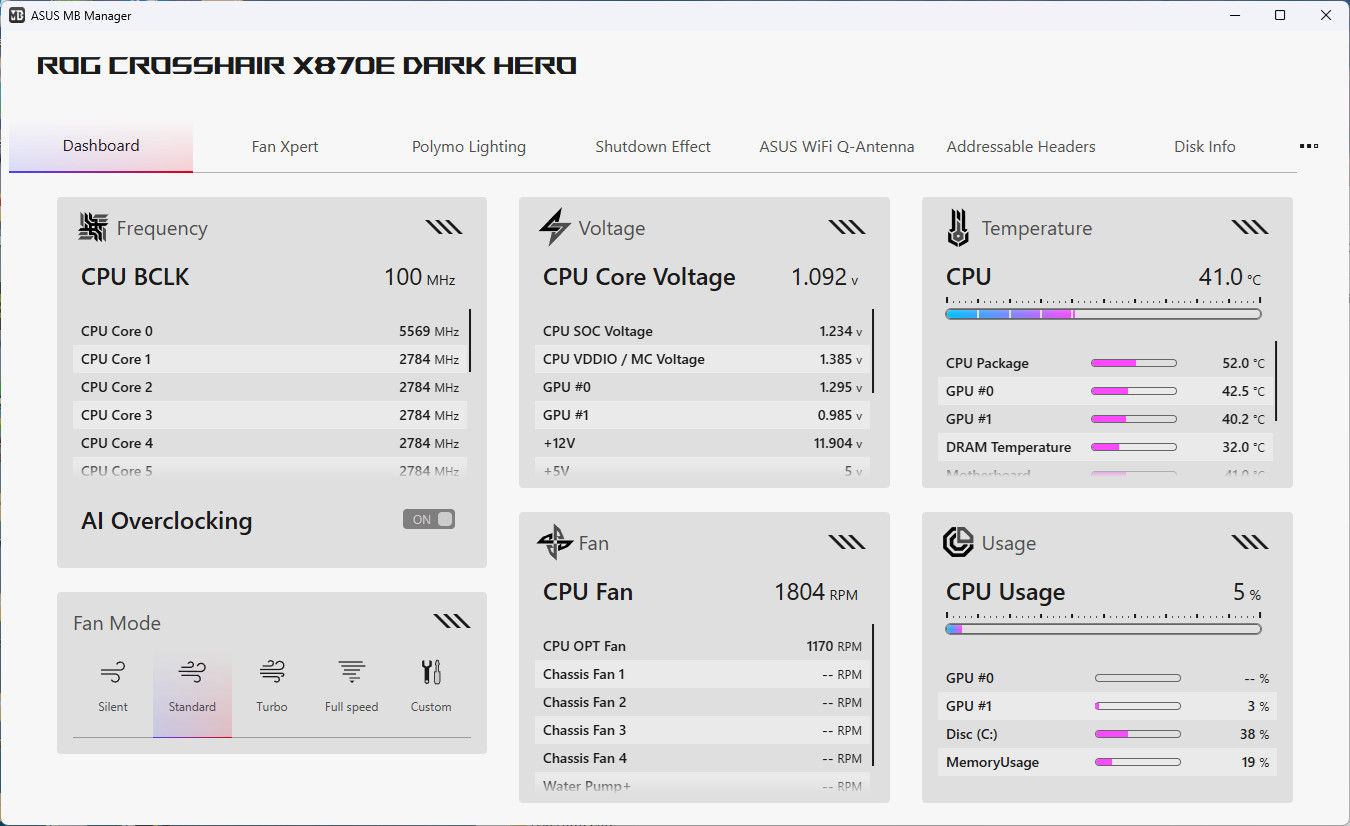
Task: Open the more tabs ellipsis menu
Action: [1308, 146]
